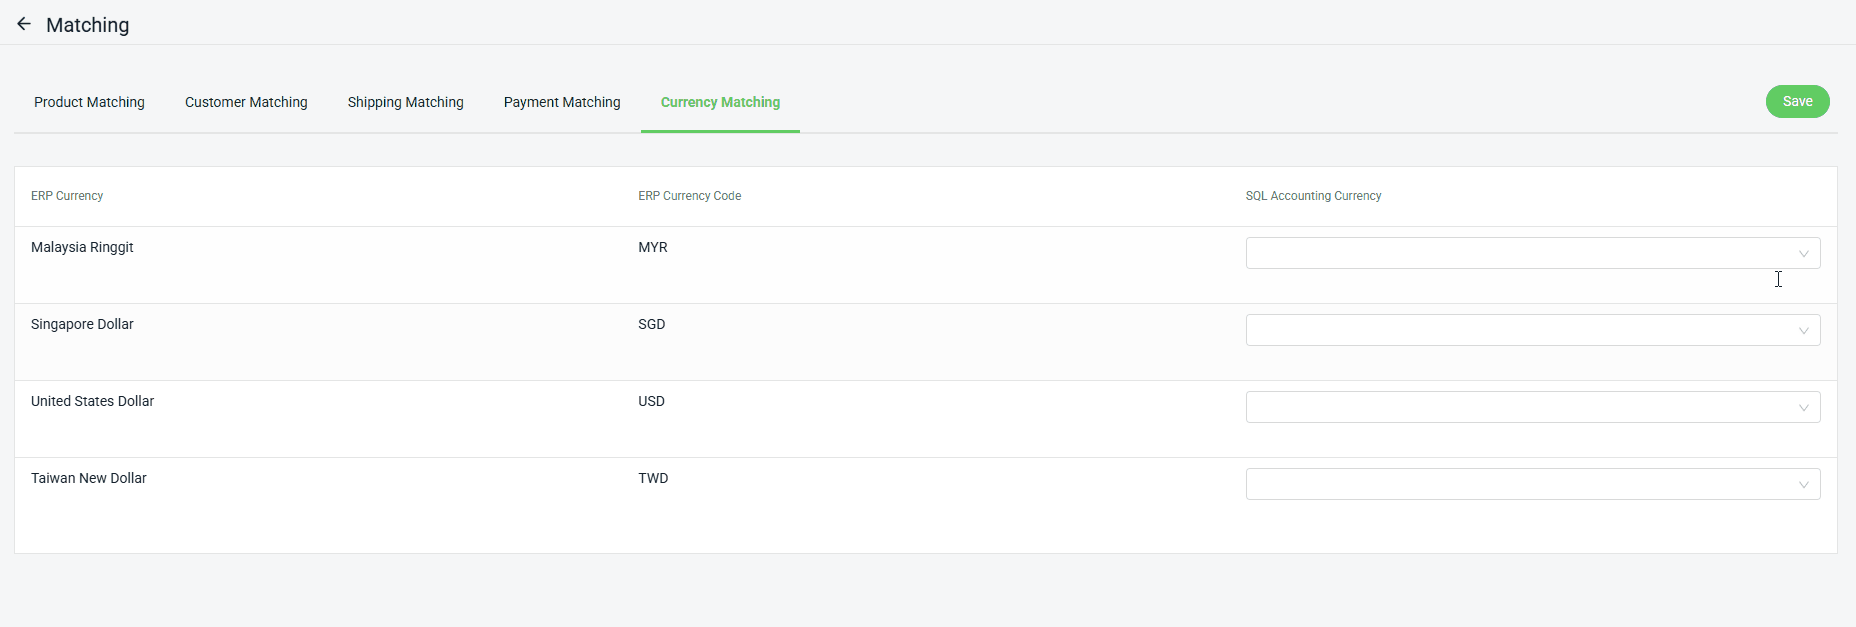Open SQL Accounting Currency dropdown for Malaysia Ringgit
Viewport: 1856px width, 627px height.
(x=1531, y=253)
